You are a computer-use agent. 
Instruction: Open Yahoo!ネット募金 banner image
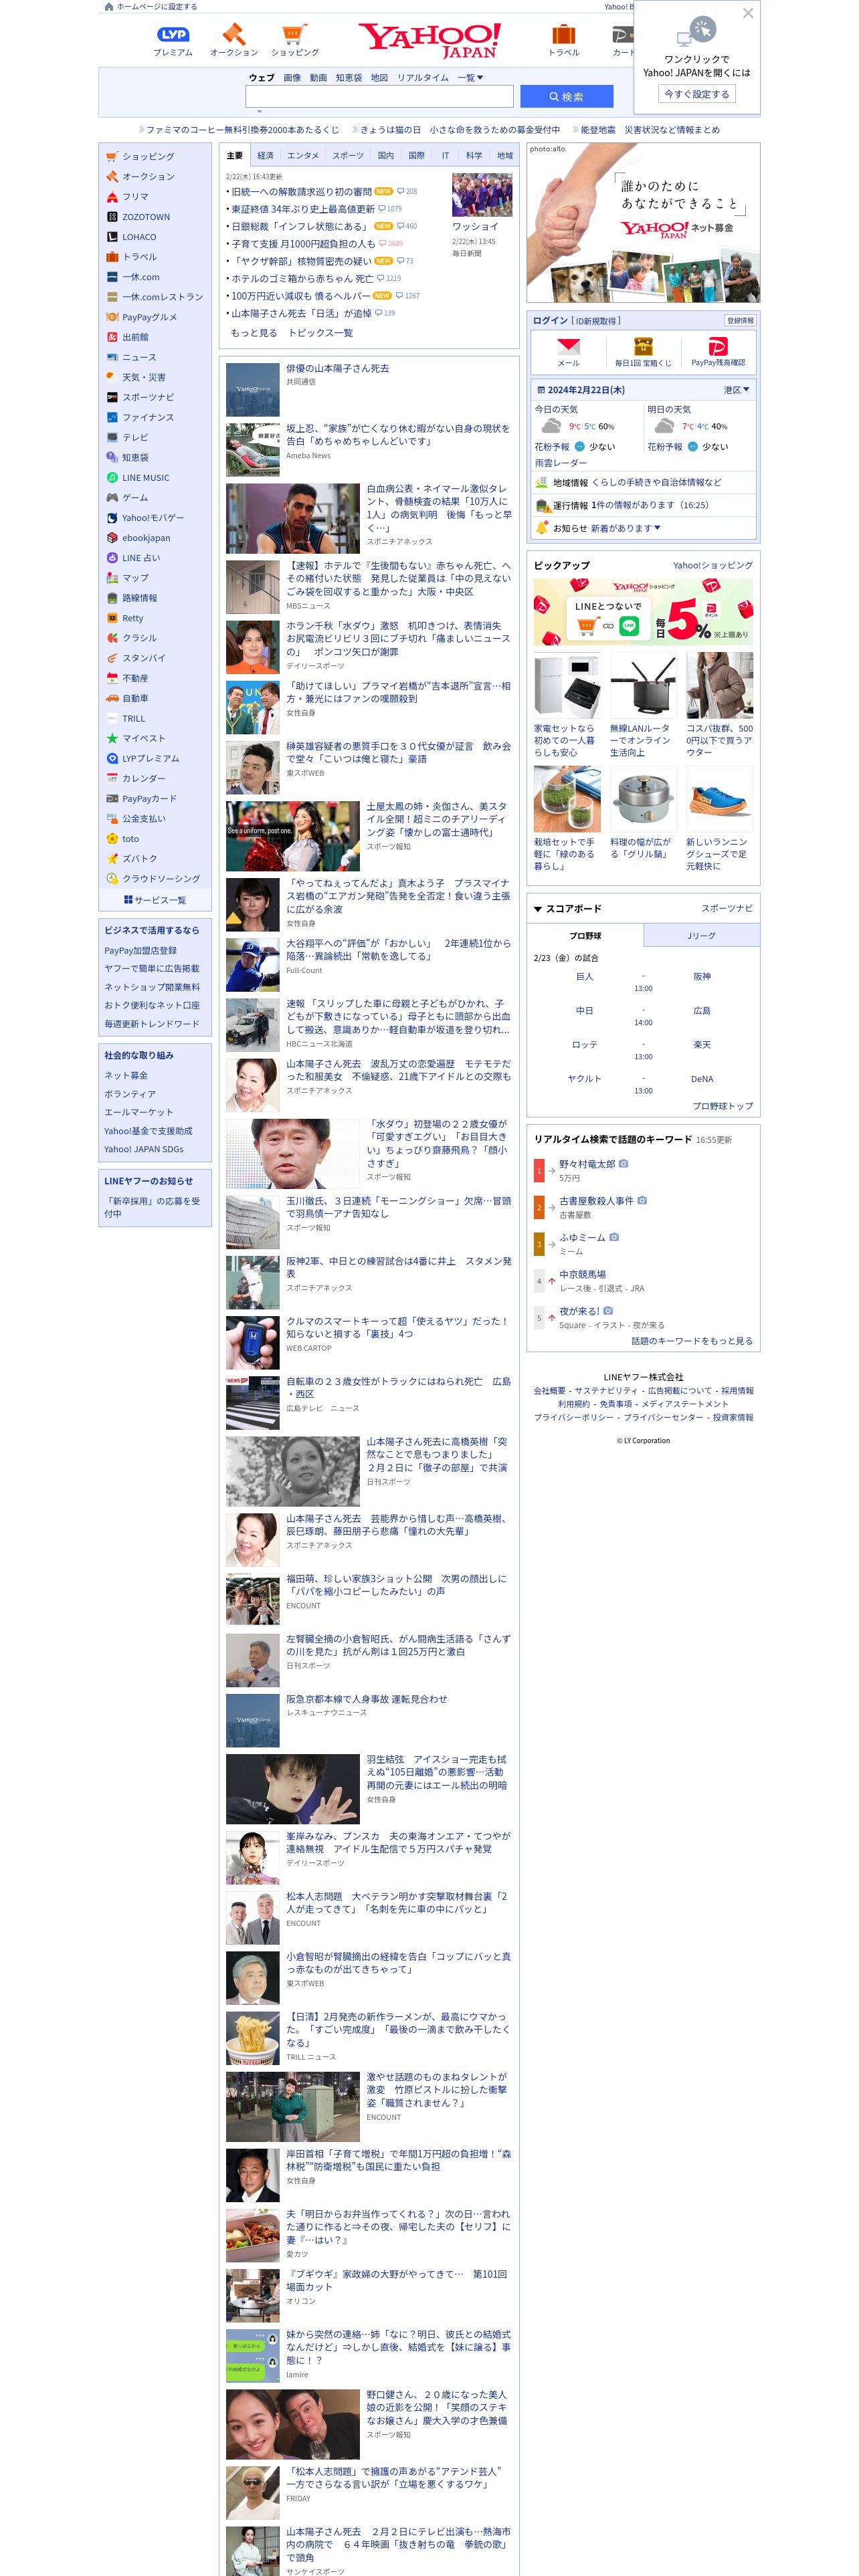coord(643,223)
